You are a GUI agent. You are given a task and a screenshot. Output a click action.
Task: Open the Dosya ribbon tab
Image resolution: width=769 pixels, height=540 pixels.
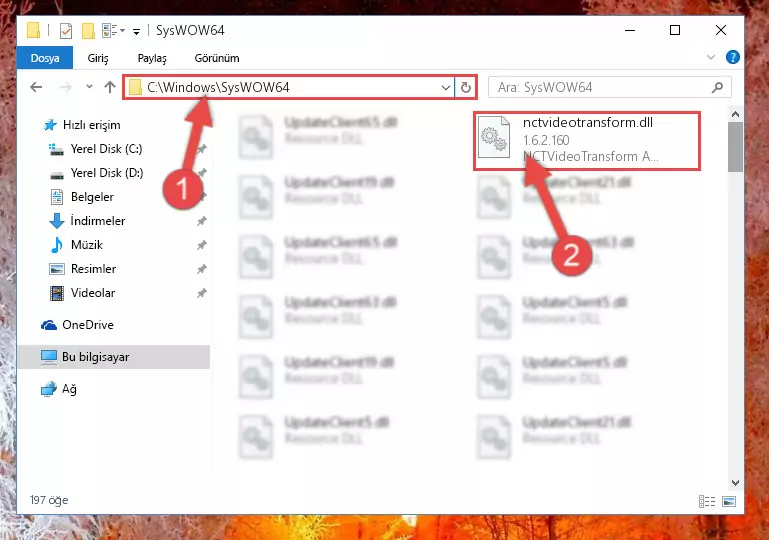coord(45,58)
